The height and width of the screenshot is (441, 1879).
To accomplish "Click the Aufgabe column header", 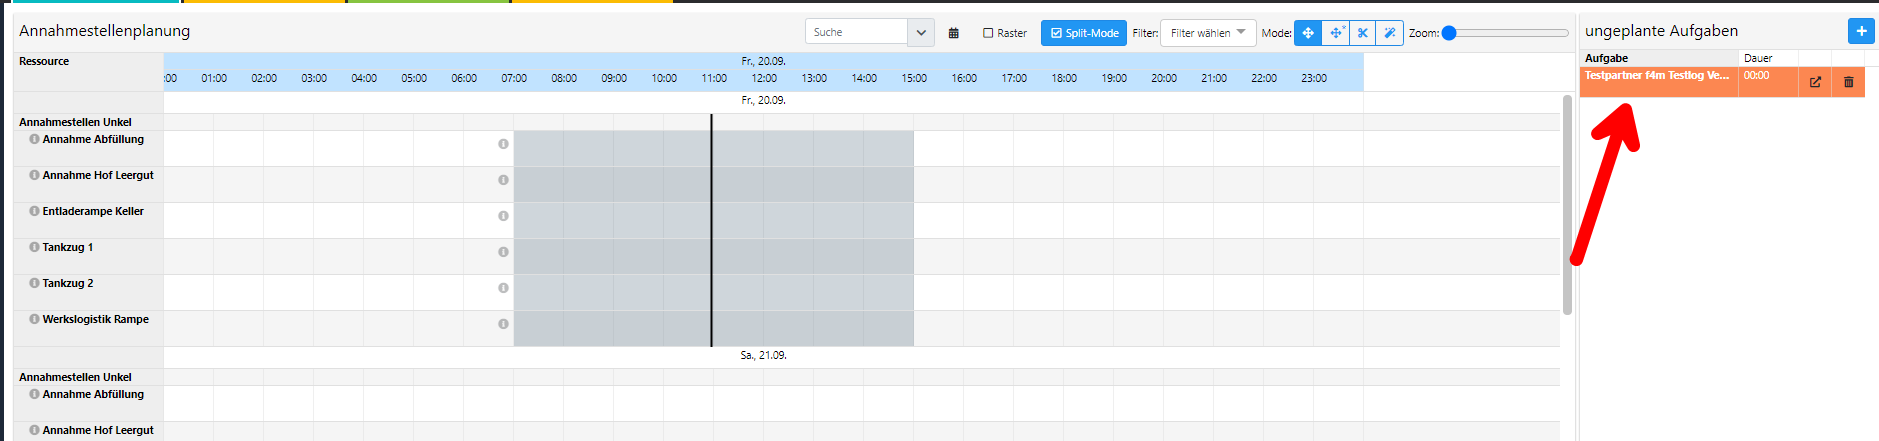I will pyautogui.click(x=1606, y=58).
